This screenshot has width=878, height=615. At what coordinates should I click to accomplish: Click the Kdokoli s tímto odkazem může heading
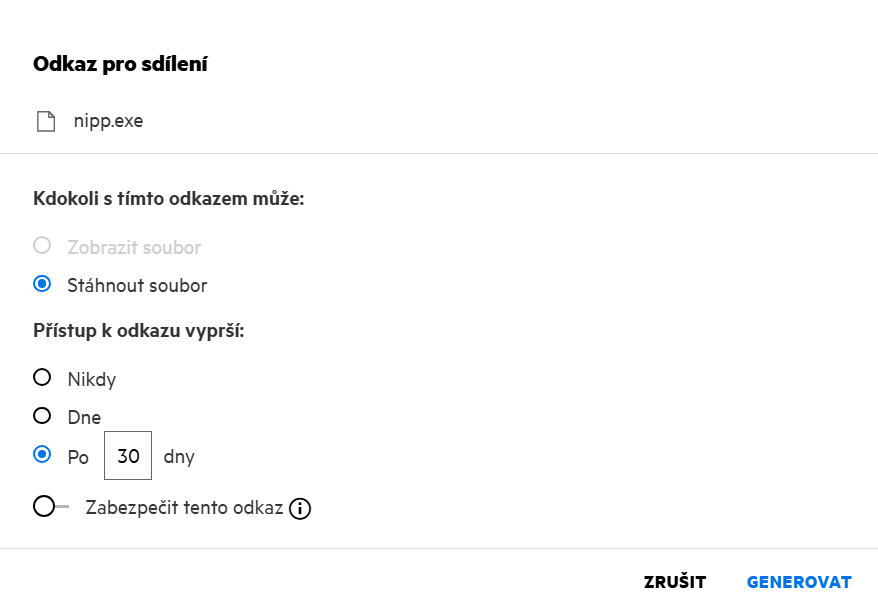168,199
